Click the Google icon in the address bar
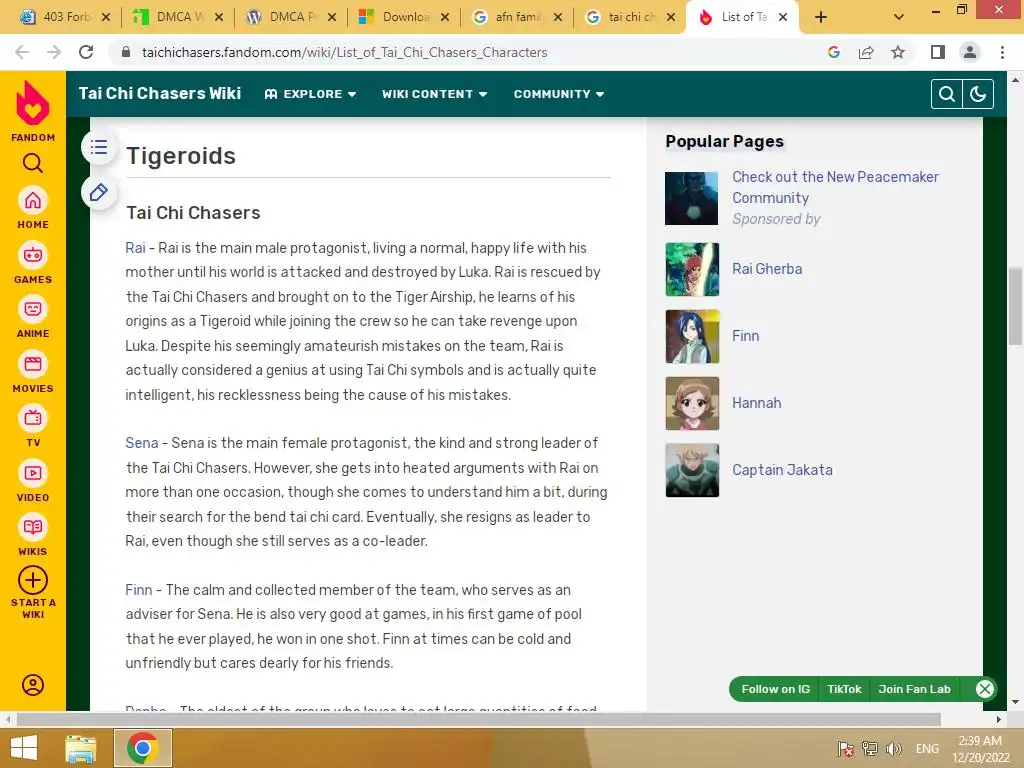1024x768 pixels. pos(834,52)
